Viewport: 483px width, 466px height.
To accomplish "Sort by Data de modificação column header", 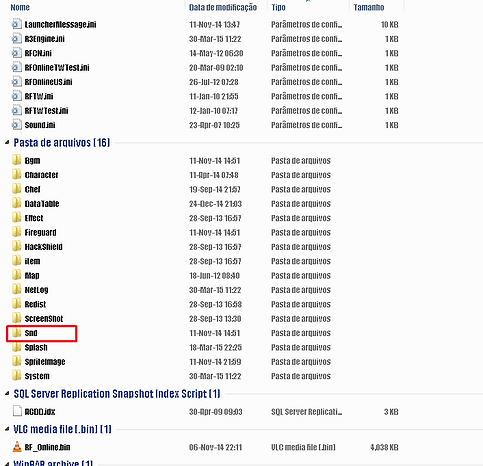I will click(x=223, y=7).
